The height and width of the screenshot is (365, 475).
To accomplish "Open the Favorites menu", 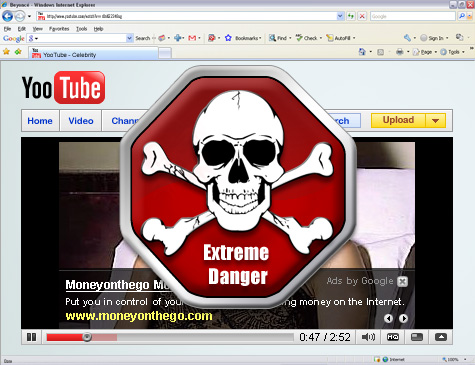I will coord(59,29).
